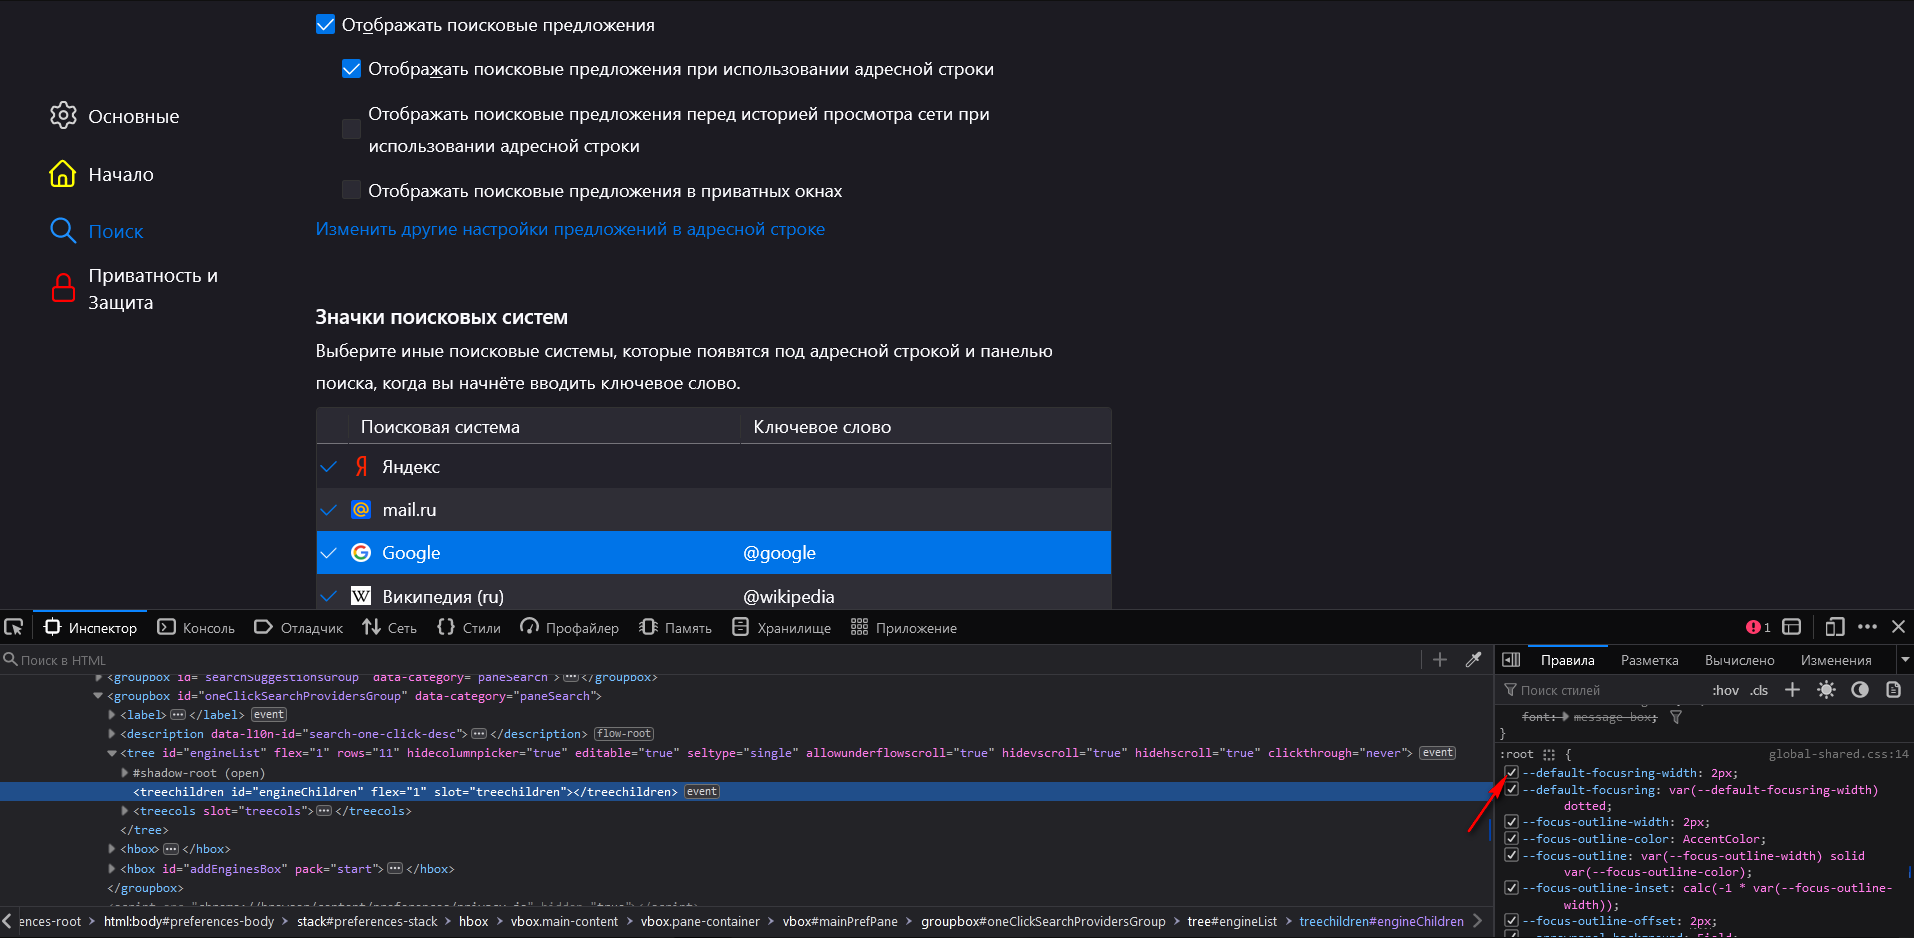
Task: Switch to the Отладчик tab
Action: [x=298, y=627]
